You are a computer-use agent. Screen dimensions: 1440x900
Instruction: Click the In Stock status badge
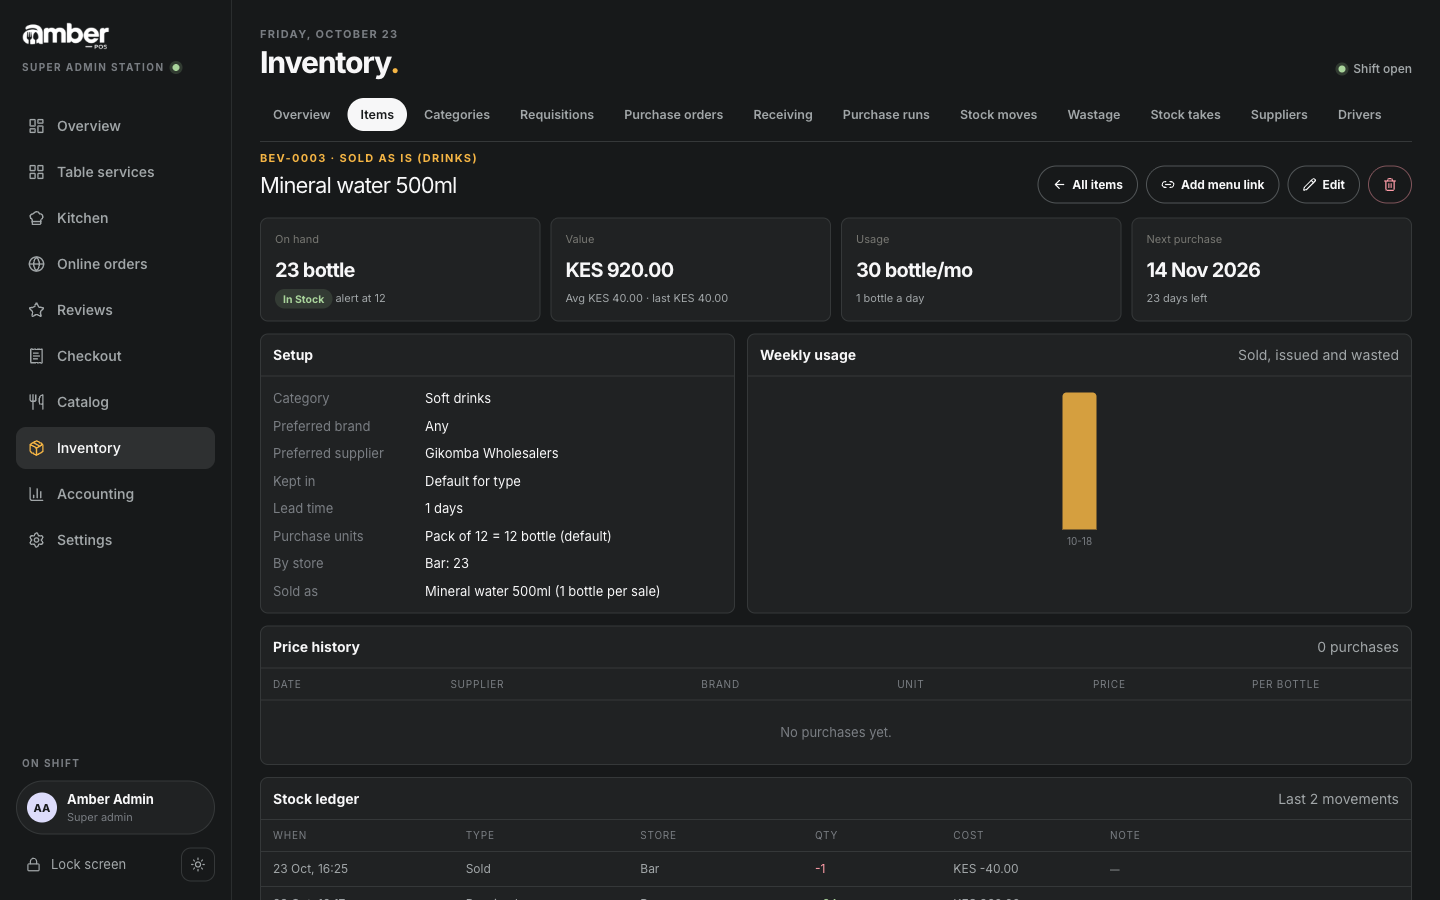pyautogui.click(x=303, y=299)
